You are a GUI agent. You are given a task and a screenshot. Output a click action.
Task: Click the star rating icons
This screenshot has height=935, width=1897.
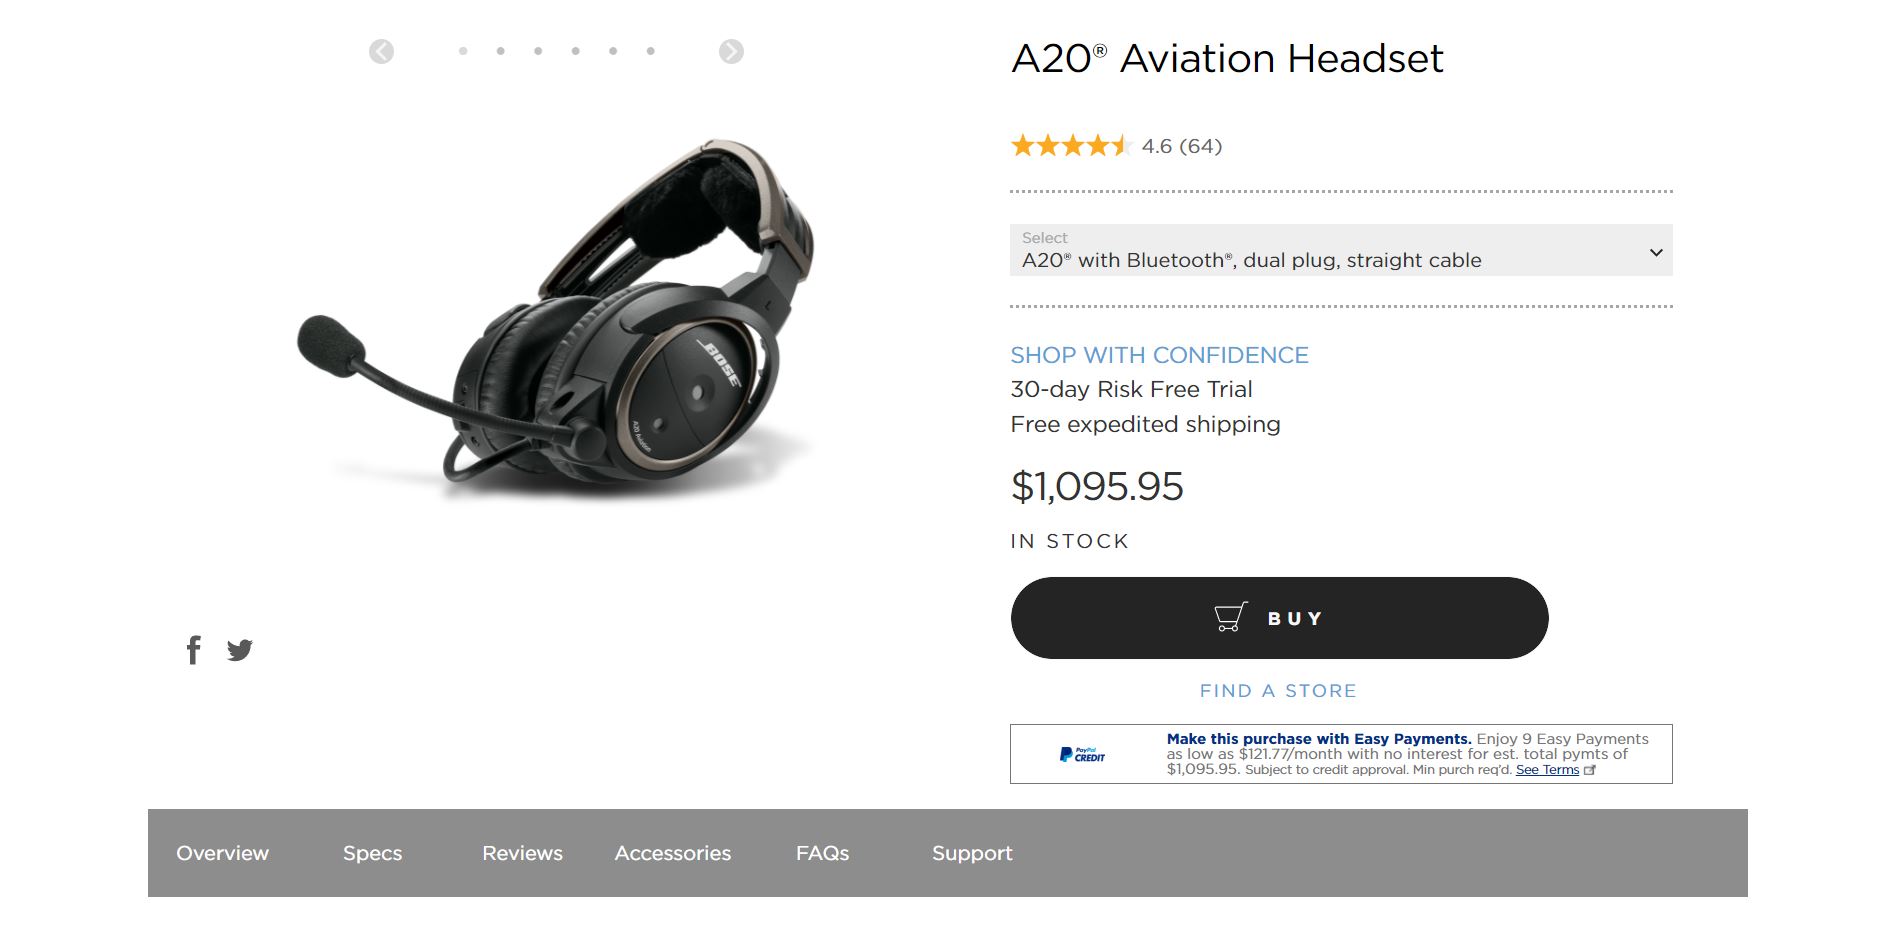click(x=1069, y=146)
